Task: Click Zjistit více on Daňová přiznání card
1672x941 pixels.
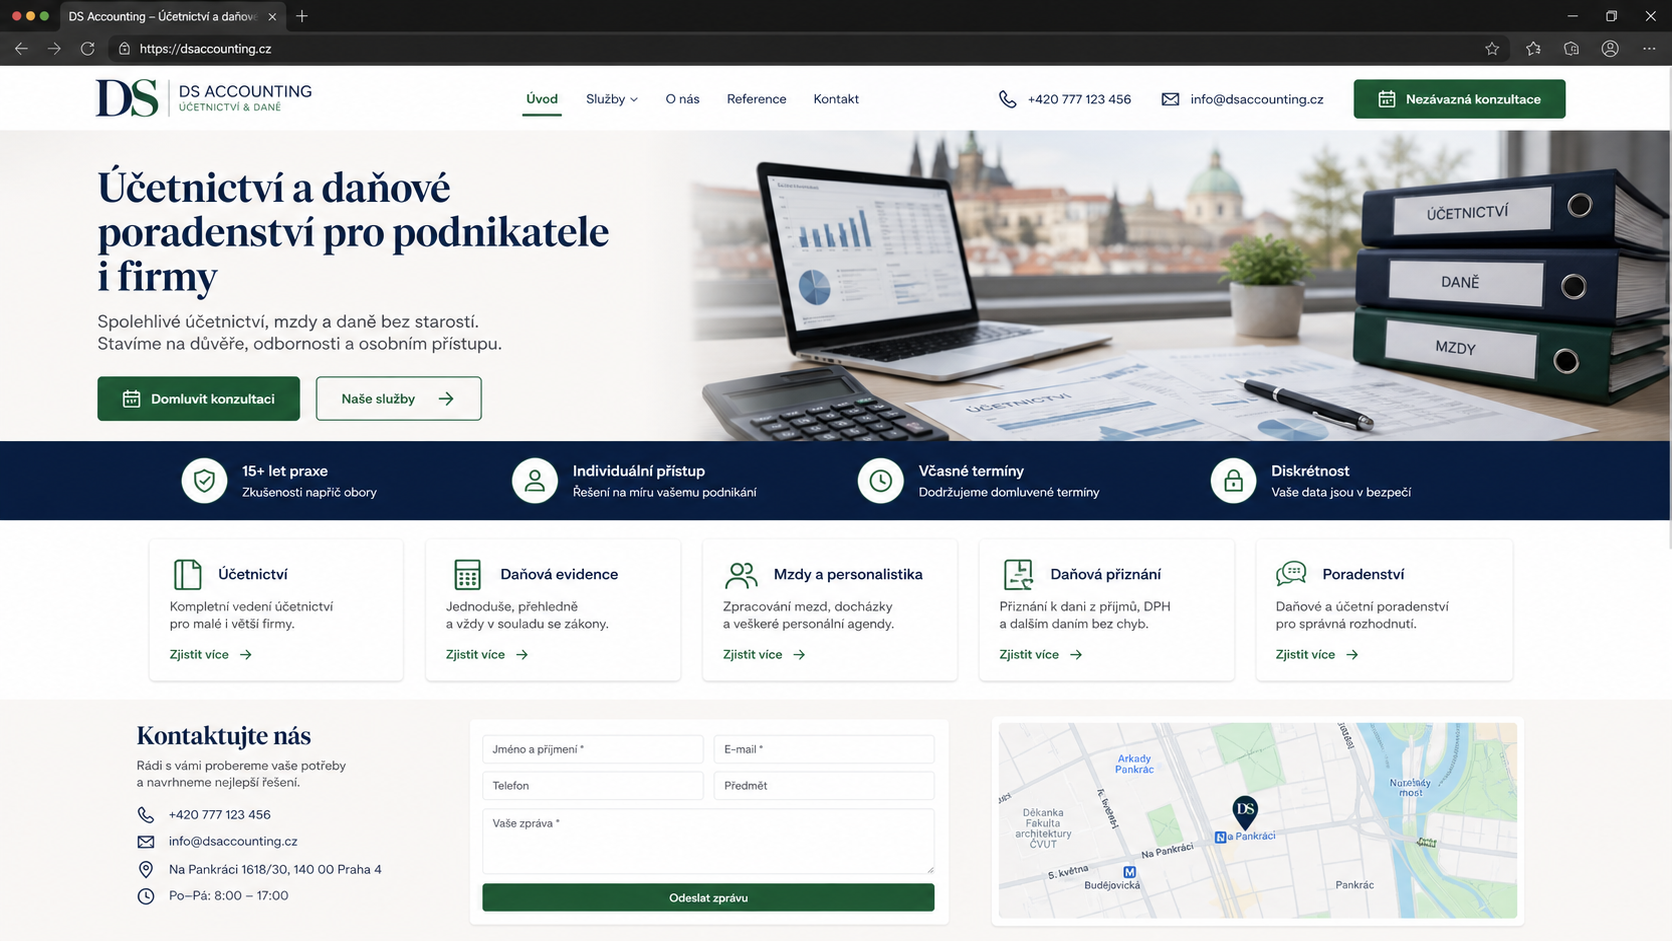Action: 1040,654
